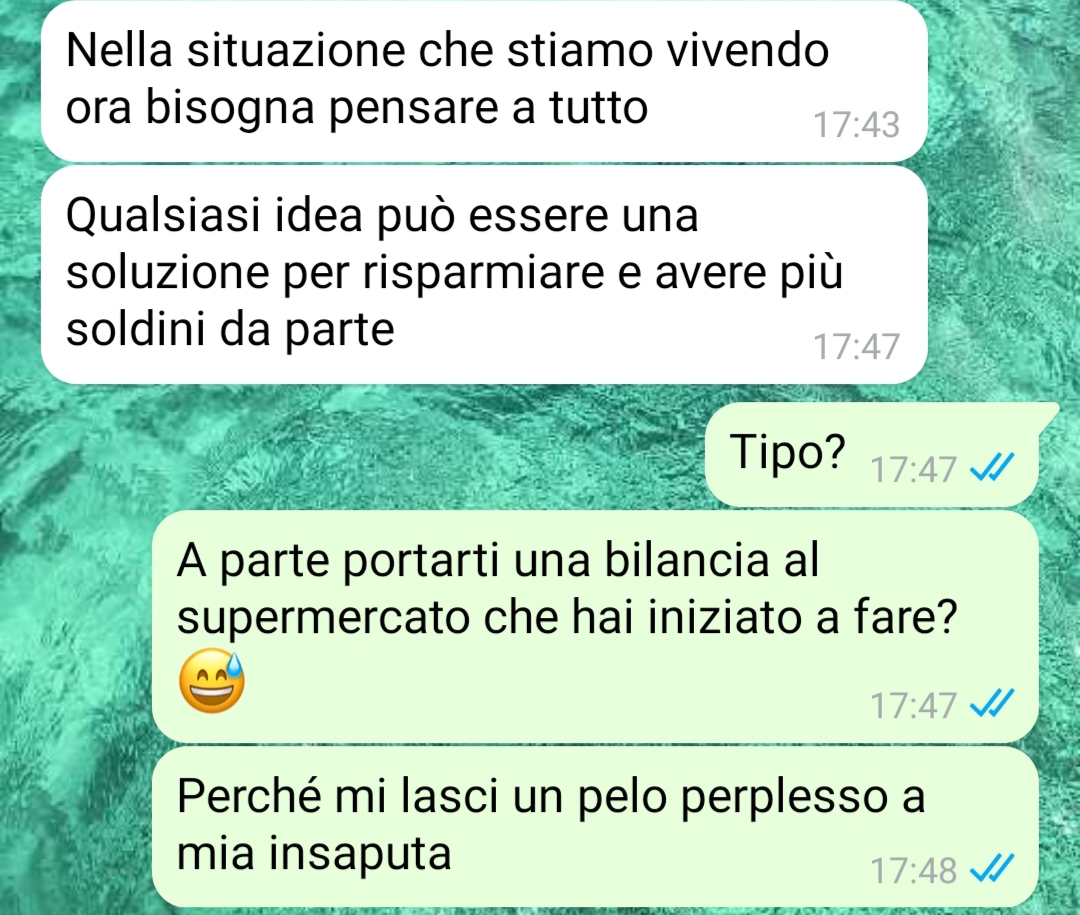This screenshot has height=915, width=1080.
Task: Select message 'Perché mi lasci un pelo perplesso'
Action: (x=595, y=827)
